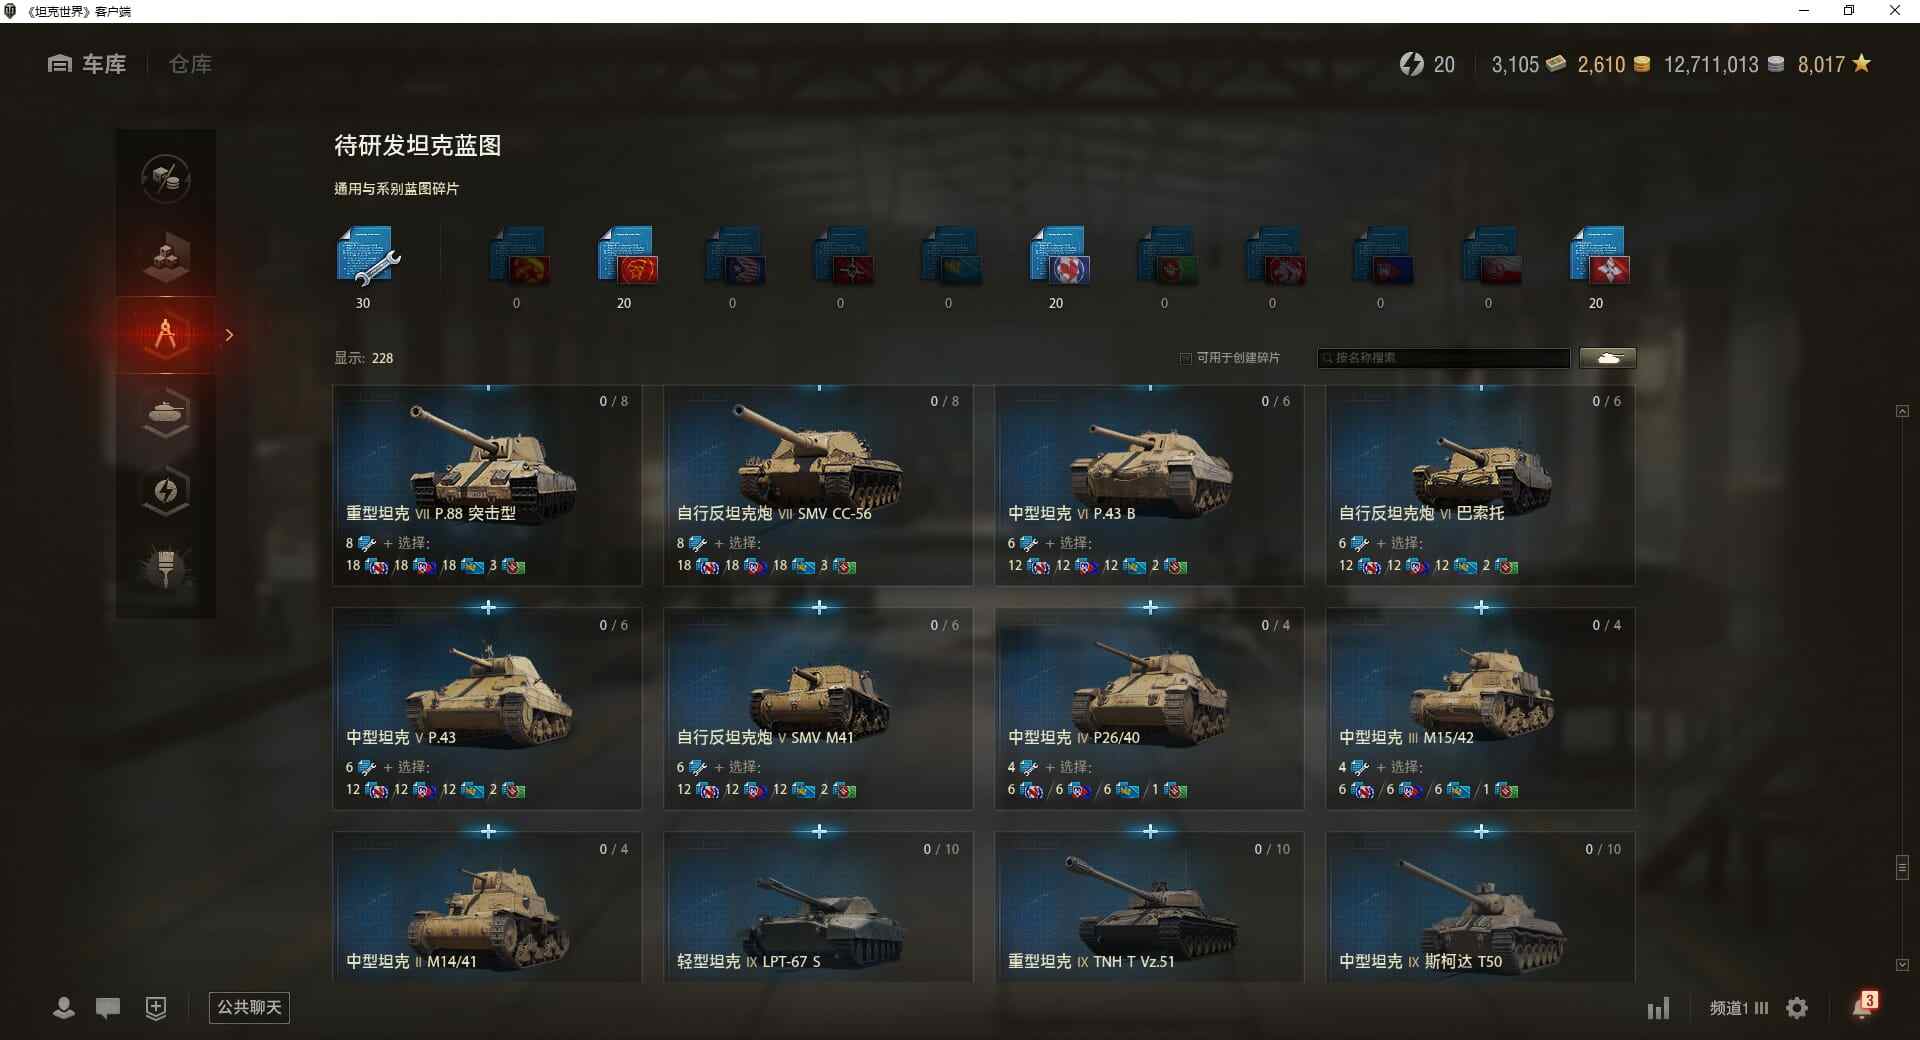Image resolution: width=1920 pixels, height=1040 pixels.
Task: Click the universal blueprint fragment with wrench
Action: click(x=367, y=257)
